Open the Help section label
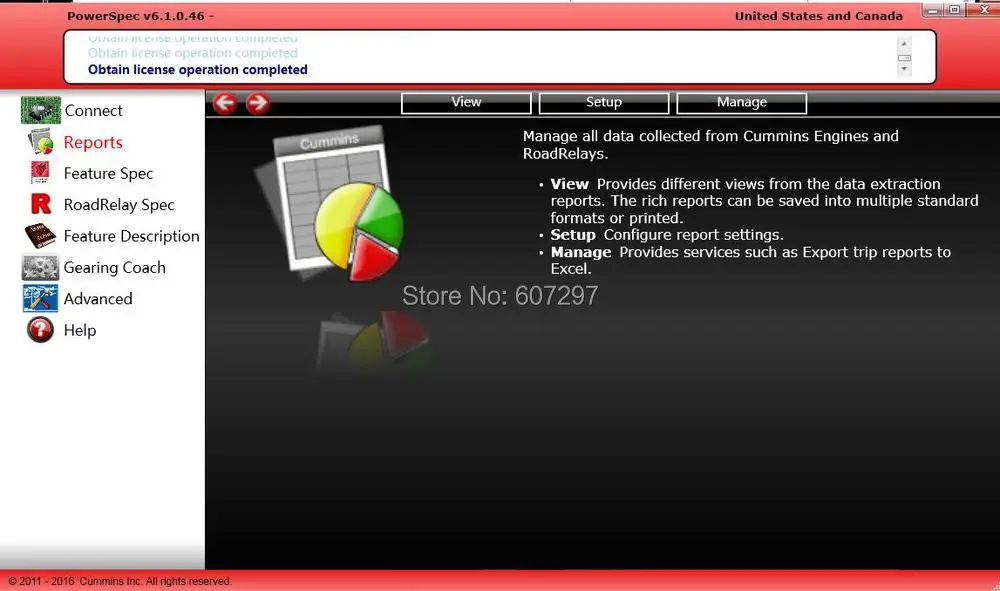Viewport: 1000px width, 591px height. tap(80, 330)
